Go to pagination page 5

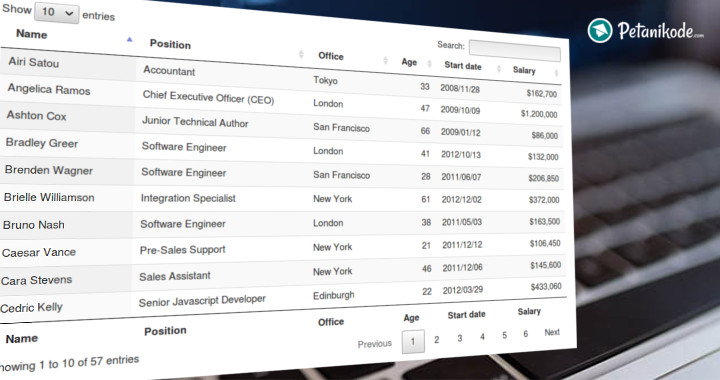point(504,335)
